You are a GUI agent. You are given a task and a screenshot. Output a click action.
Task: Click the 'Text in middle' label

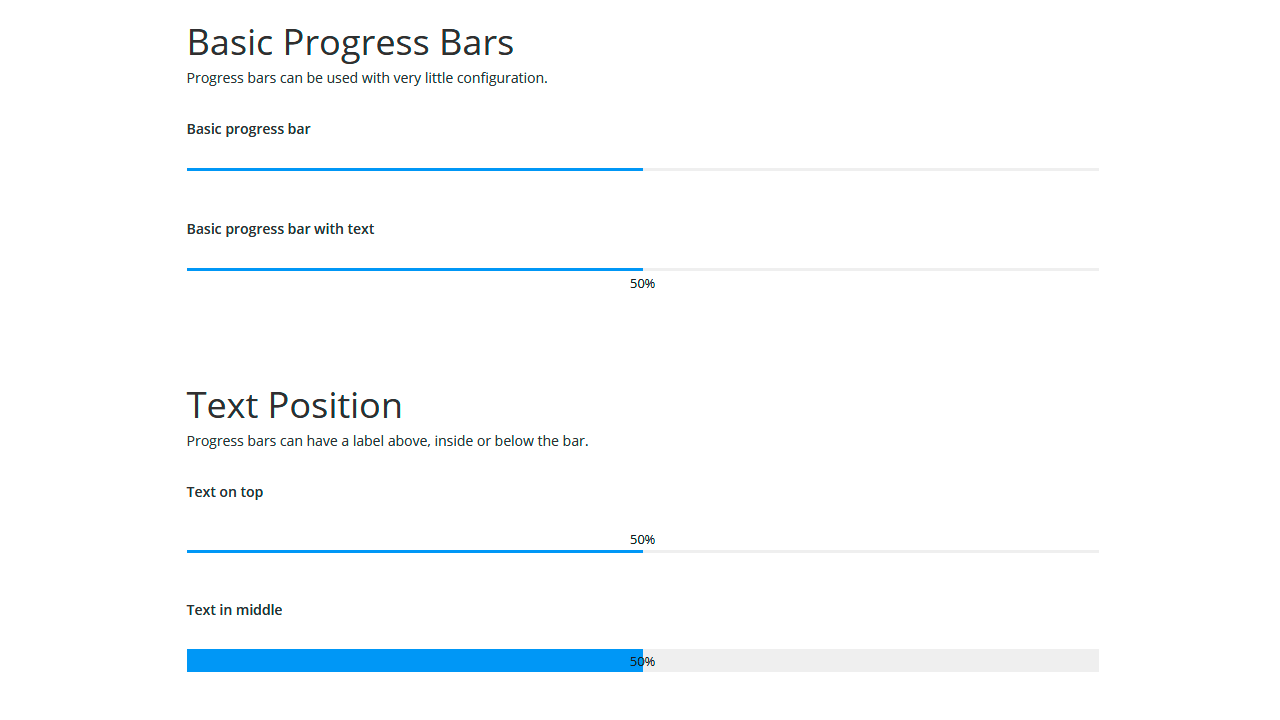234,609
